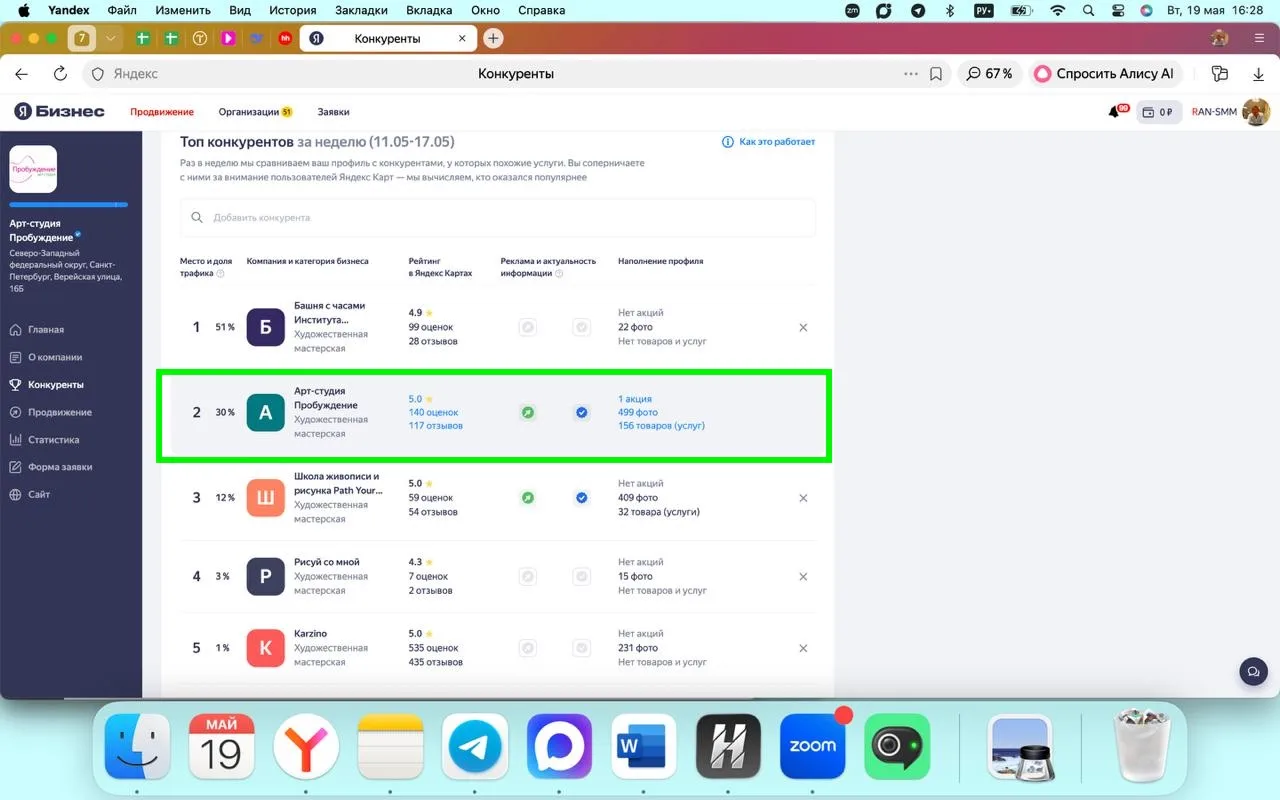Click the Школа живописи company avatar
Screen dimensions: 1280x800
pos(265,498)
